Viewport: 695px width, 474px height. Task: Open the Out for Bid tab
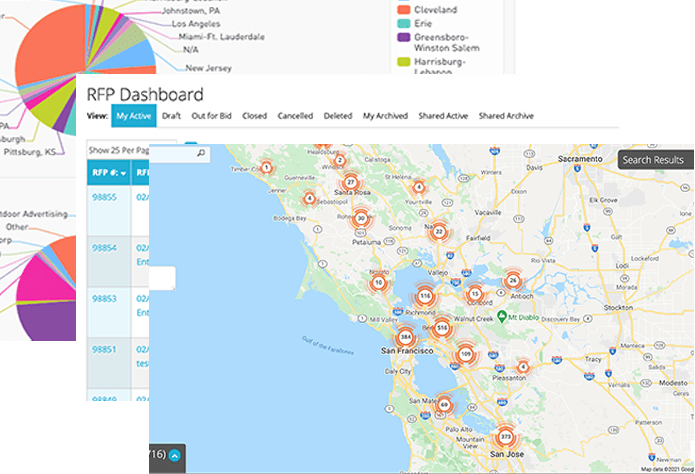(x=211, y=116)
